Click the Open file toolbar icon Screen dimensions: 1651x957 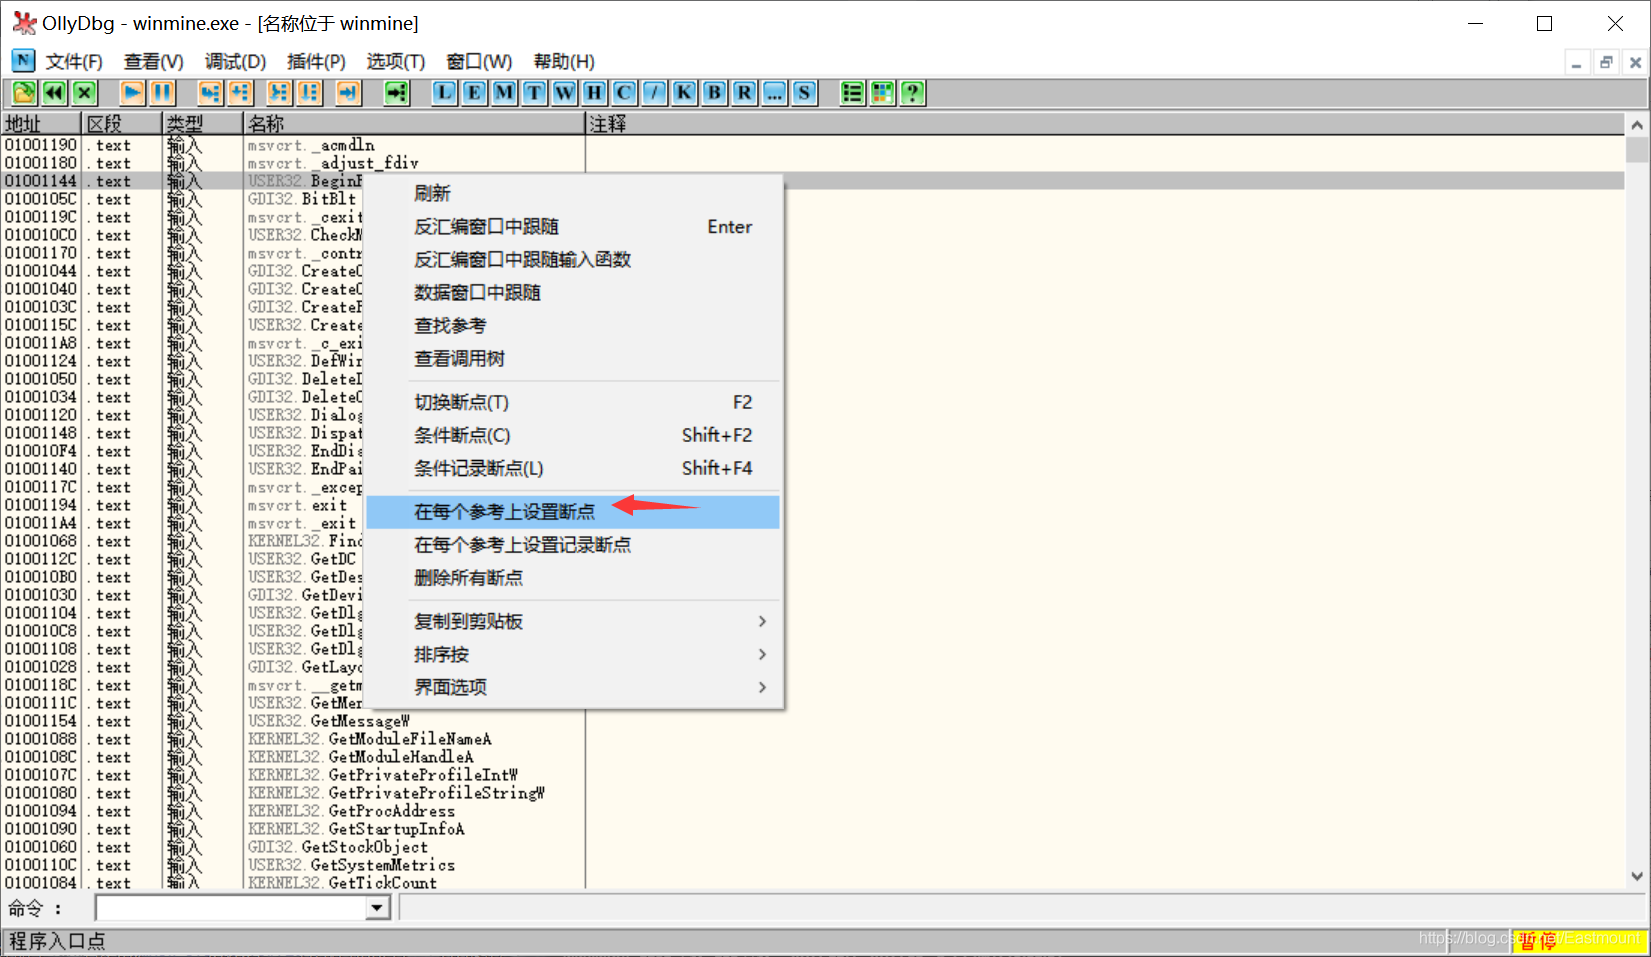24,93
